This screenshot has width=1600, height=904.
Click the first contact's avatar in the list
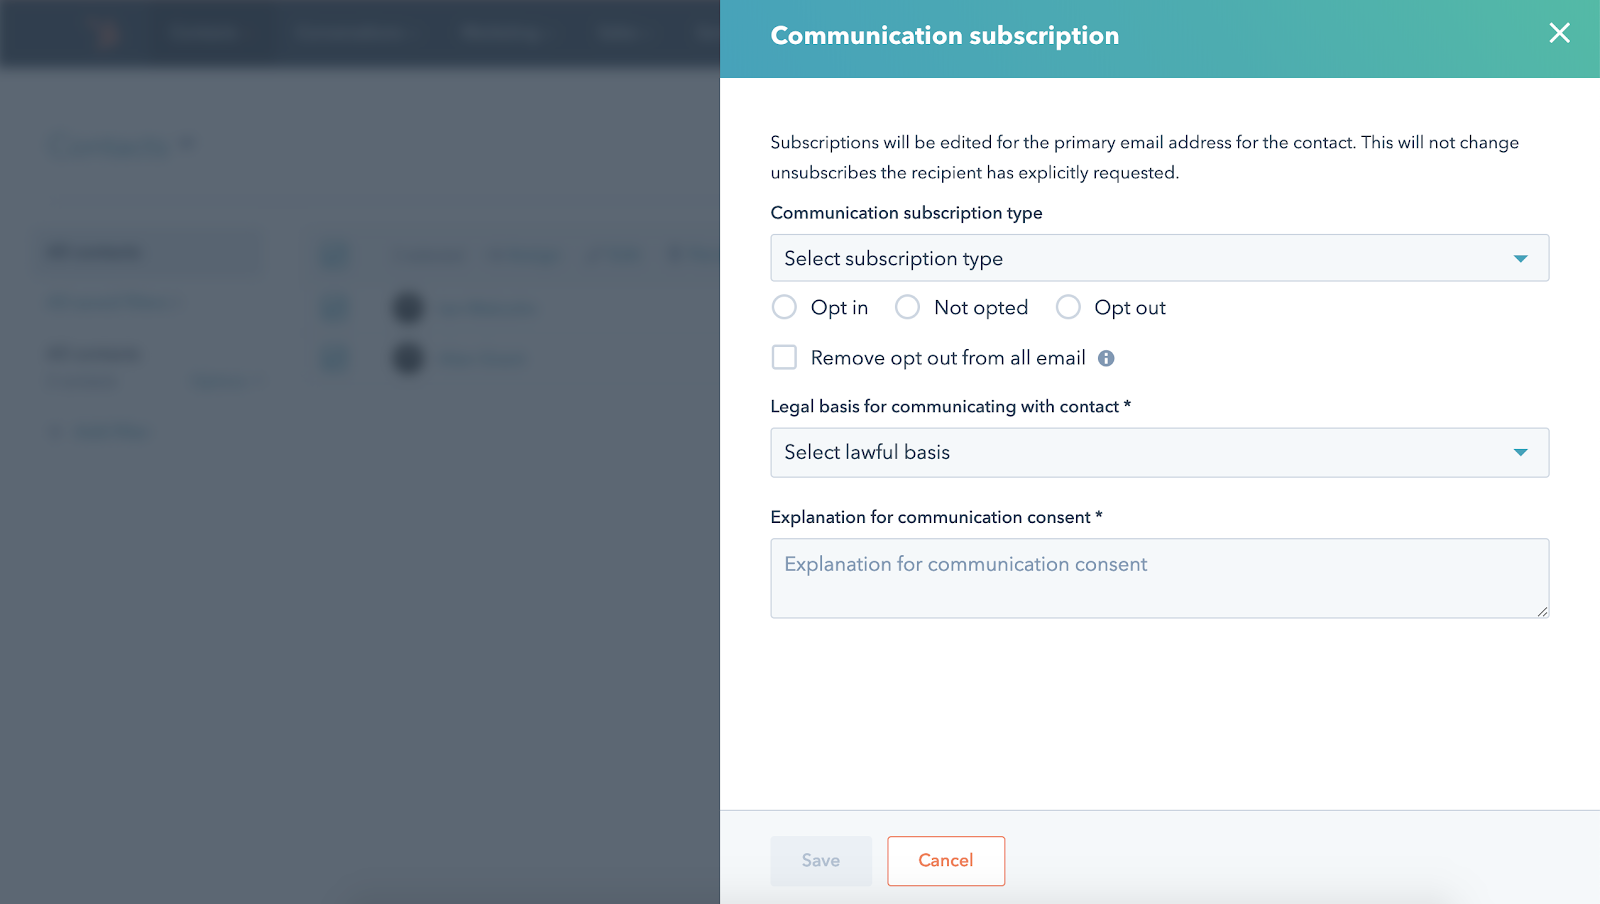point(408,309)
